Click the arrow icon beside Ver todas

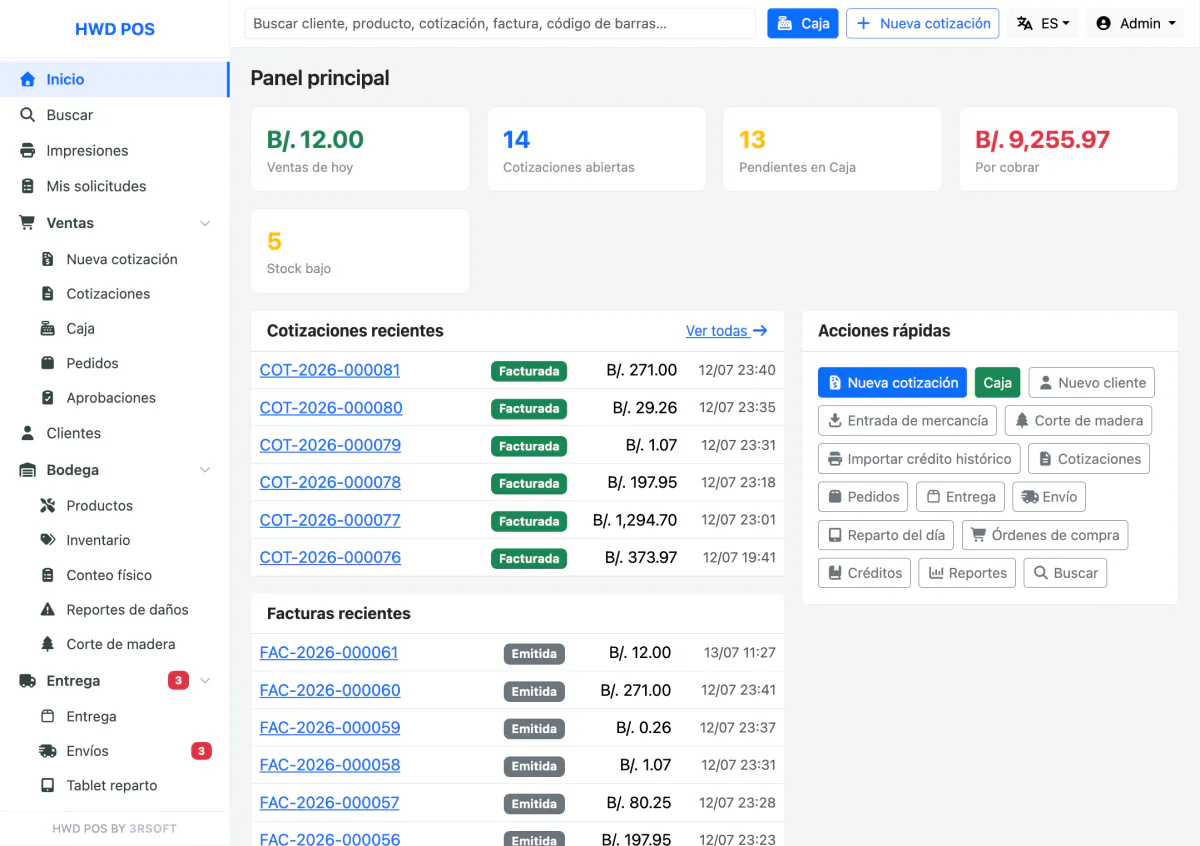click(760, 331)
